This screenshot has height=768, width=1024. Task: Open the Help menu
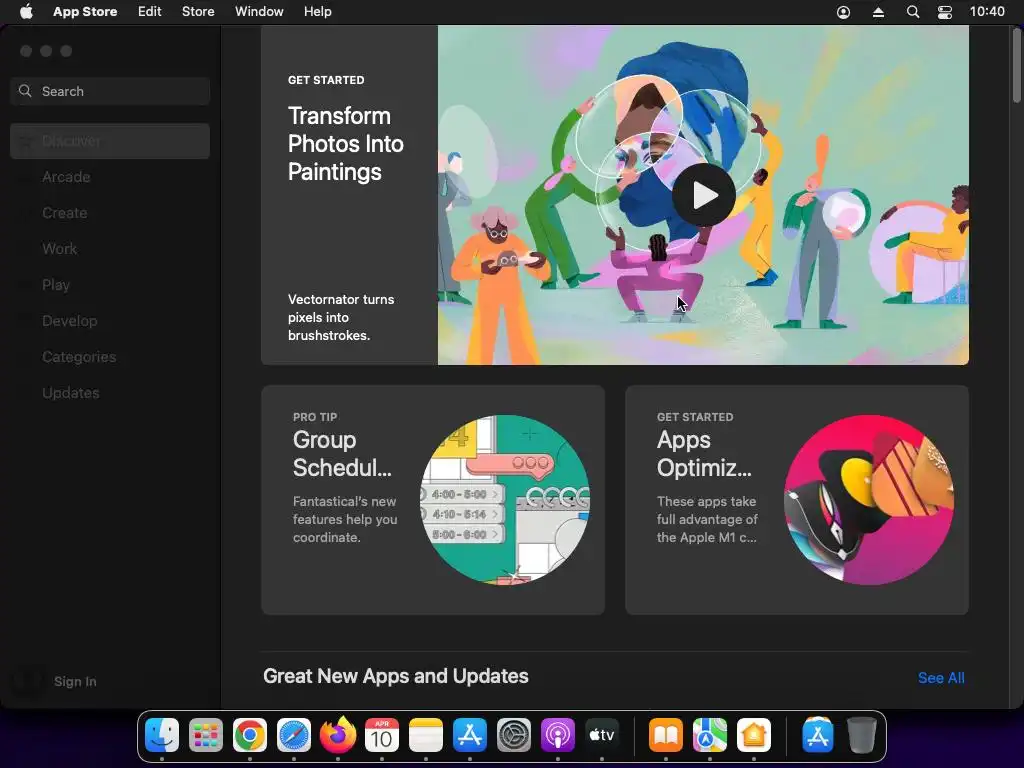pos(317,12)
